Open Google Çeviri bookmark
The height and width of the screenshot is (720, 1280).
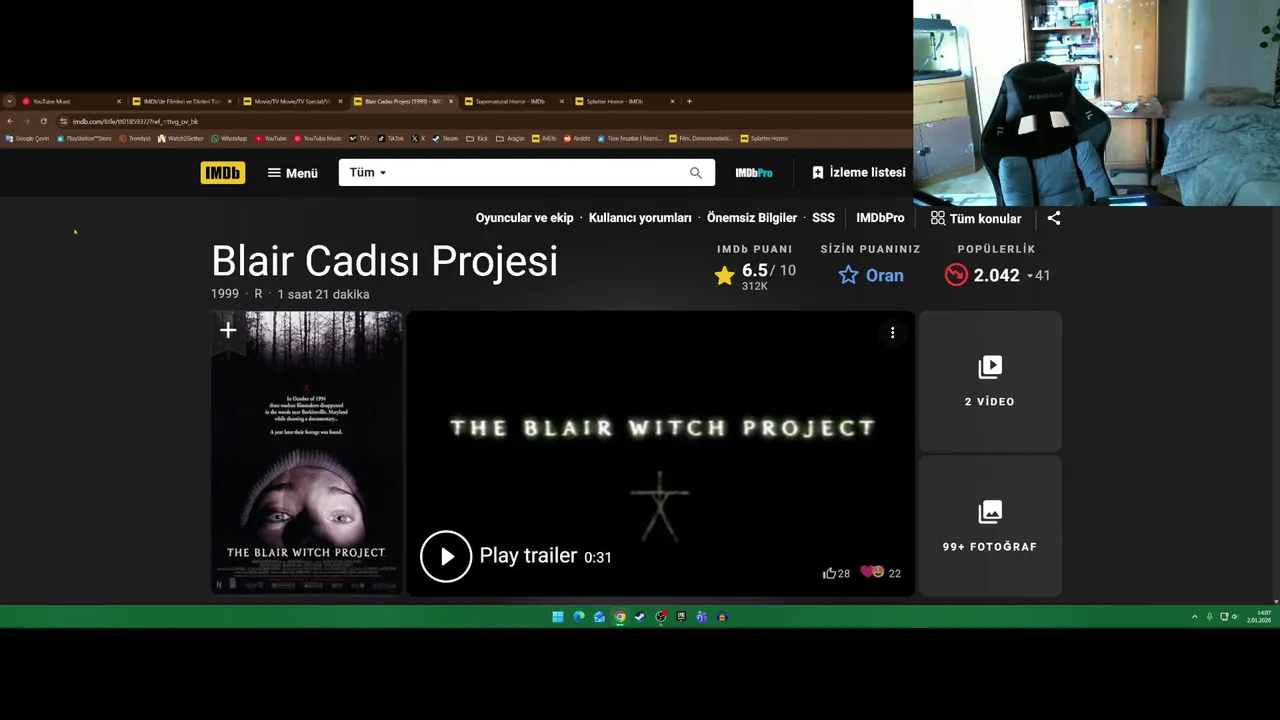tap(27, 138)
